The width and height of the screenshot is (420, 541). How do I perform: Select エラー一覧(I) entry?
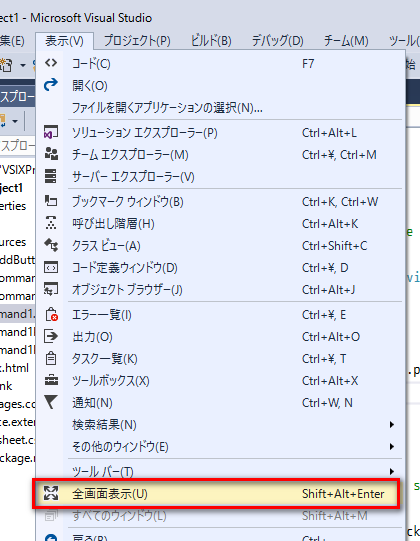[x=221, y=315]
